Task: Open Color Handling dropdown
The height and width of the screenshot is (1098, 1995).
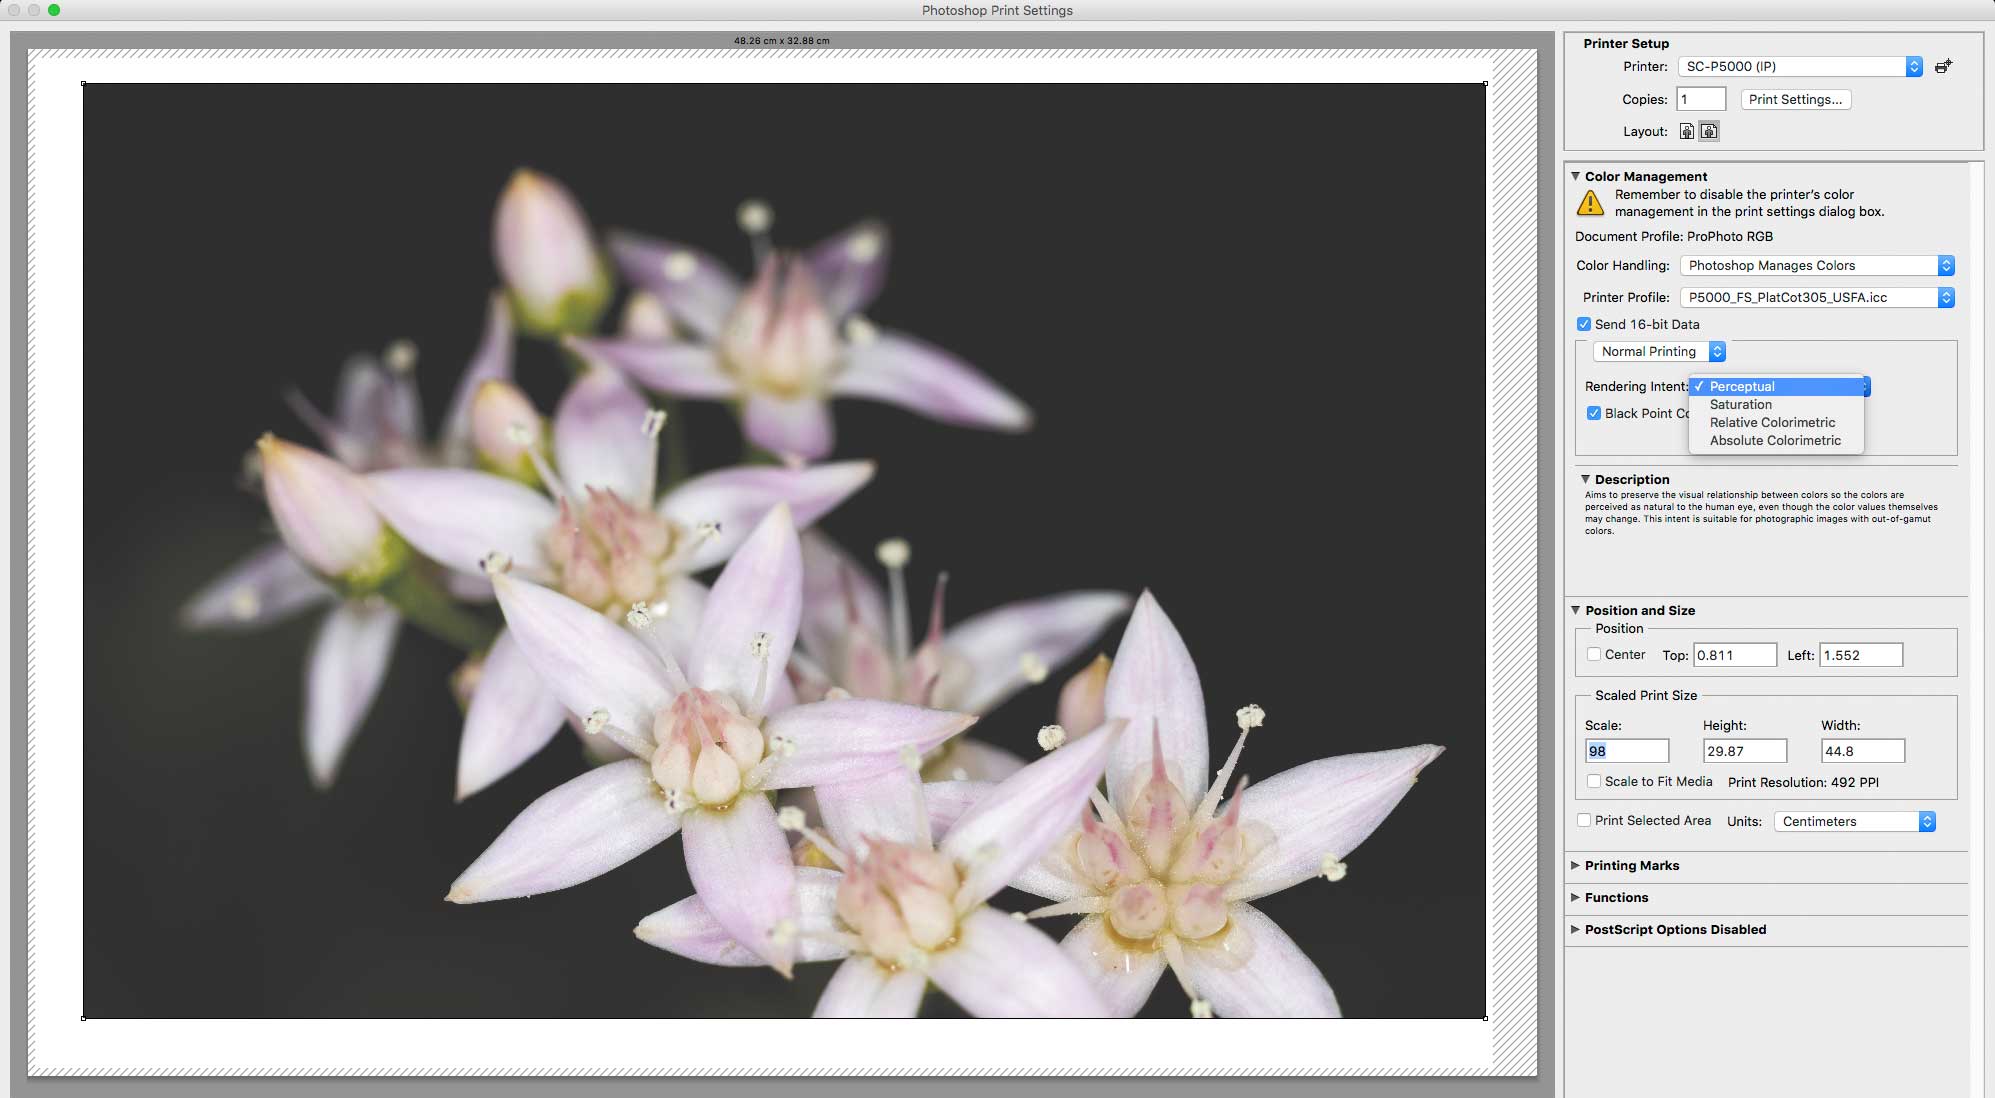Action: coord(1817,266)
